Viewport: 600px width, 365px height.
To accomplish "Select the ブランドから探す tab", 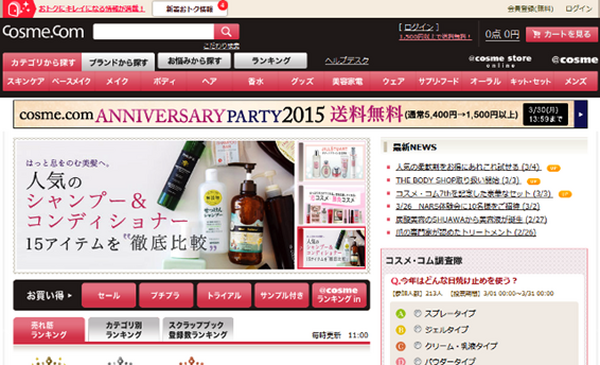I will point(118,62).
